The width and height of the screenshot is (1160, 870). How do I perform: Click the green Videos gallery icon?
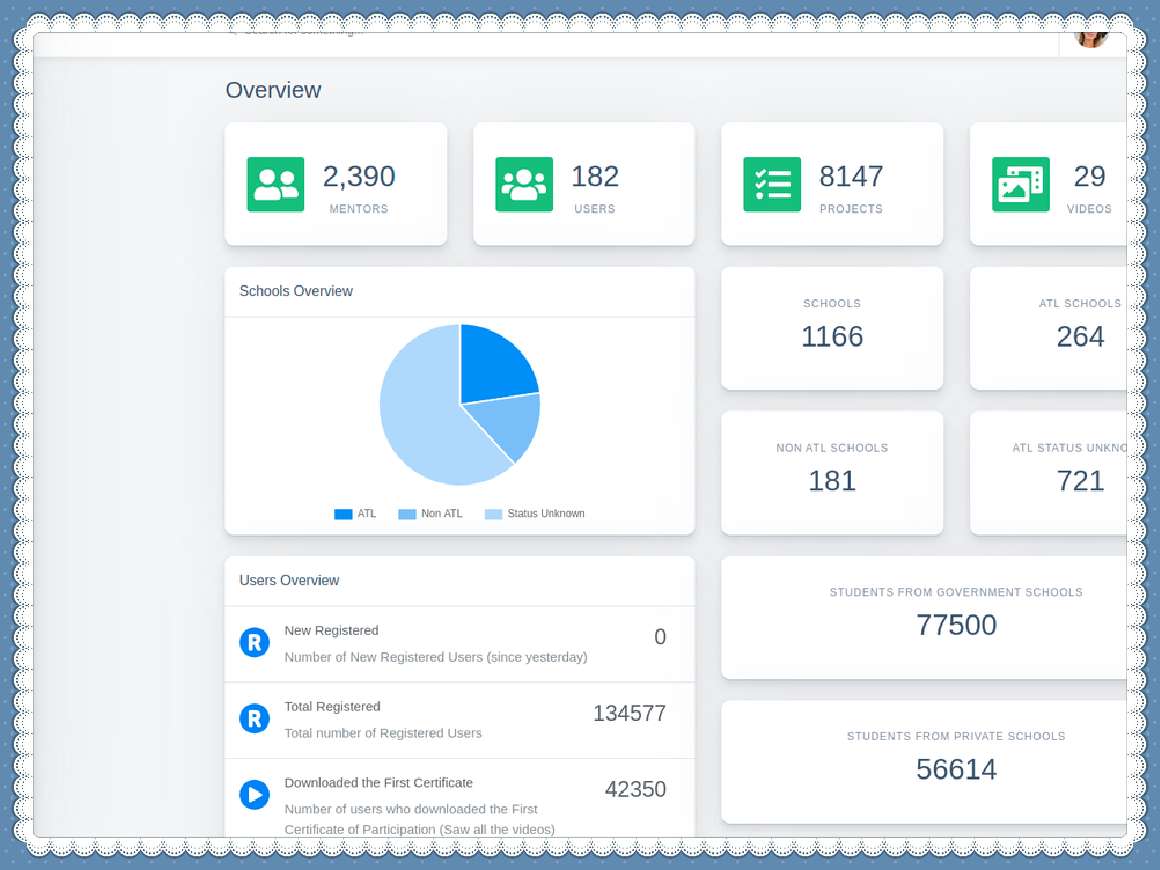point(1020,184)
